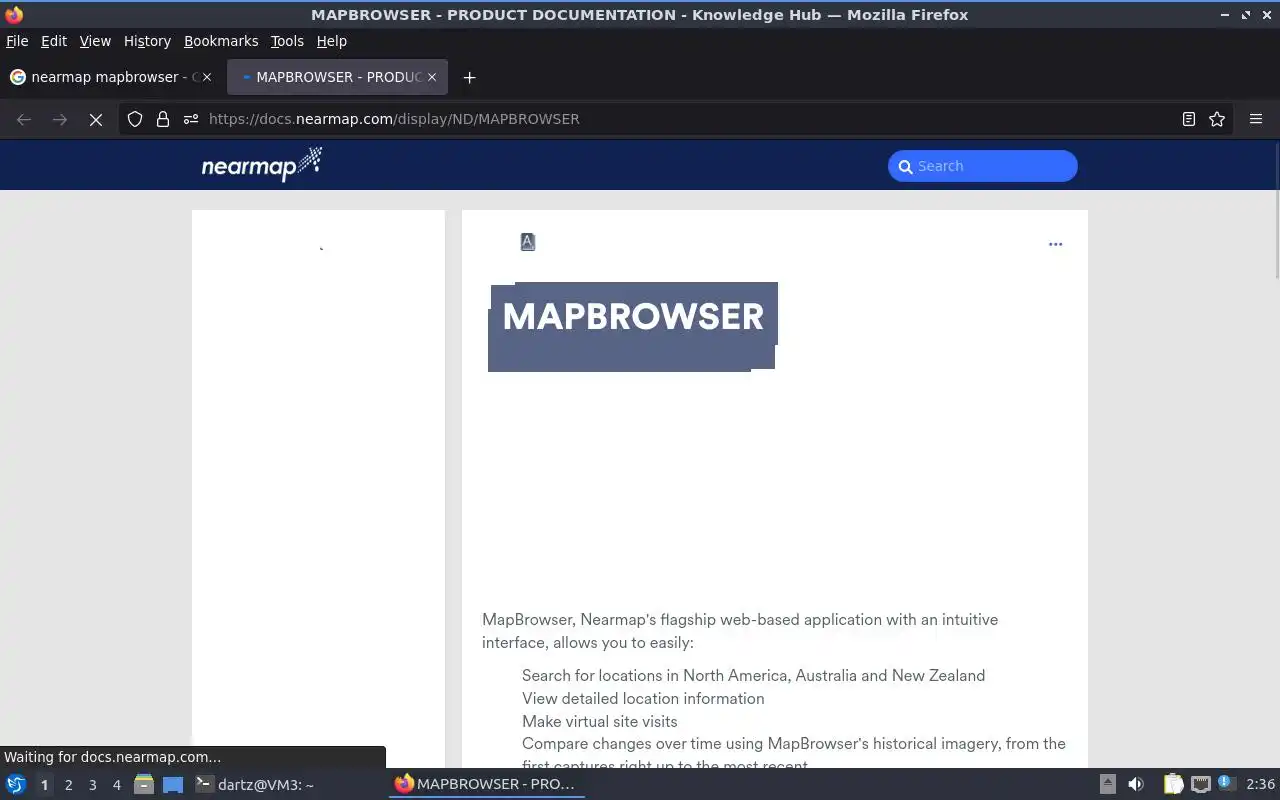Open the update notification tray icon
Screen dimensions: 1280x800
pos(1227,785)
